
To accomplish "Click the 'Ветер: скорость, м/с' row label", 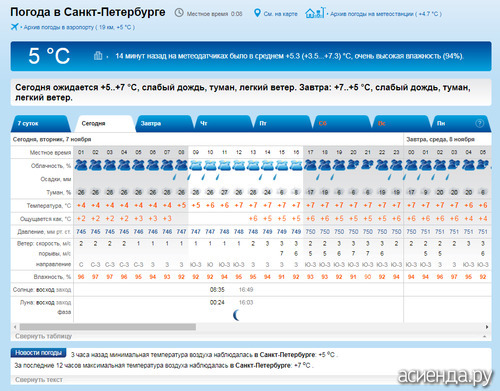I will [x=44, y=244].
